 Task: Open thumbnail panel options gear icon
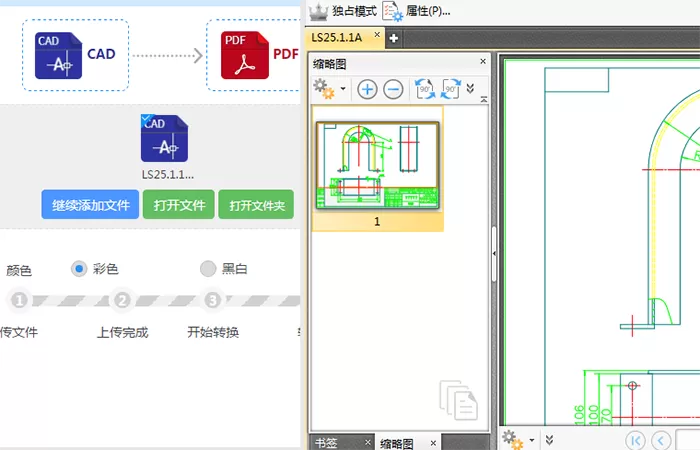[x=324, y=89]
